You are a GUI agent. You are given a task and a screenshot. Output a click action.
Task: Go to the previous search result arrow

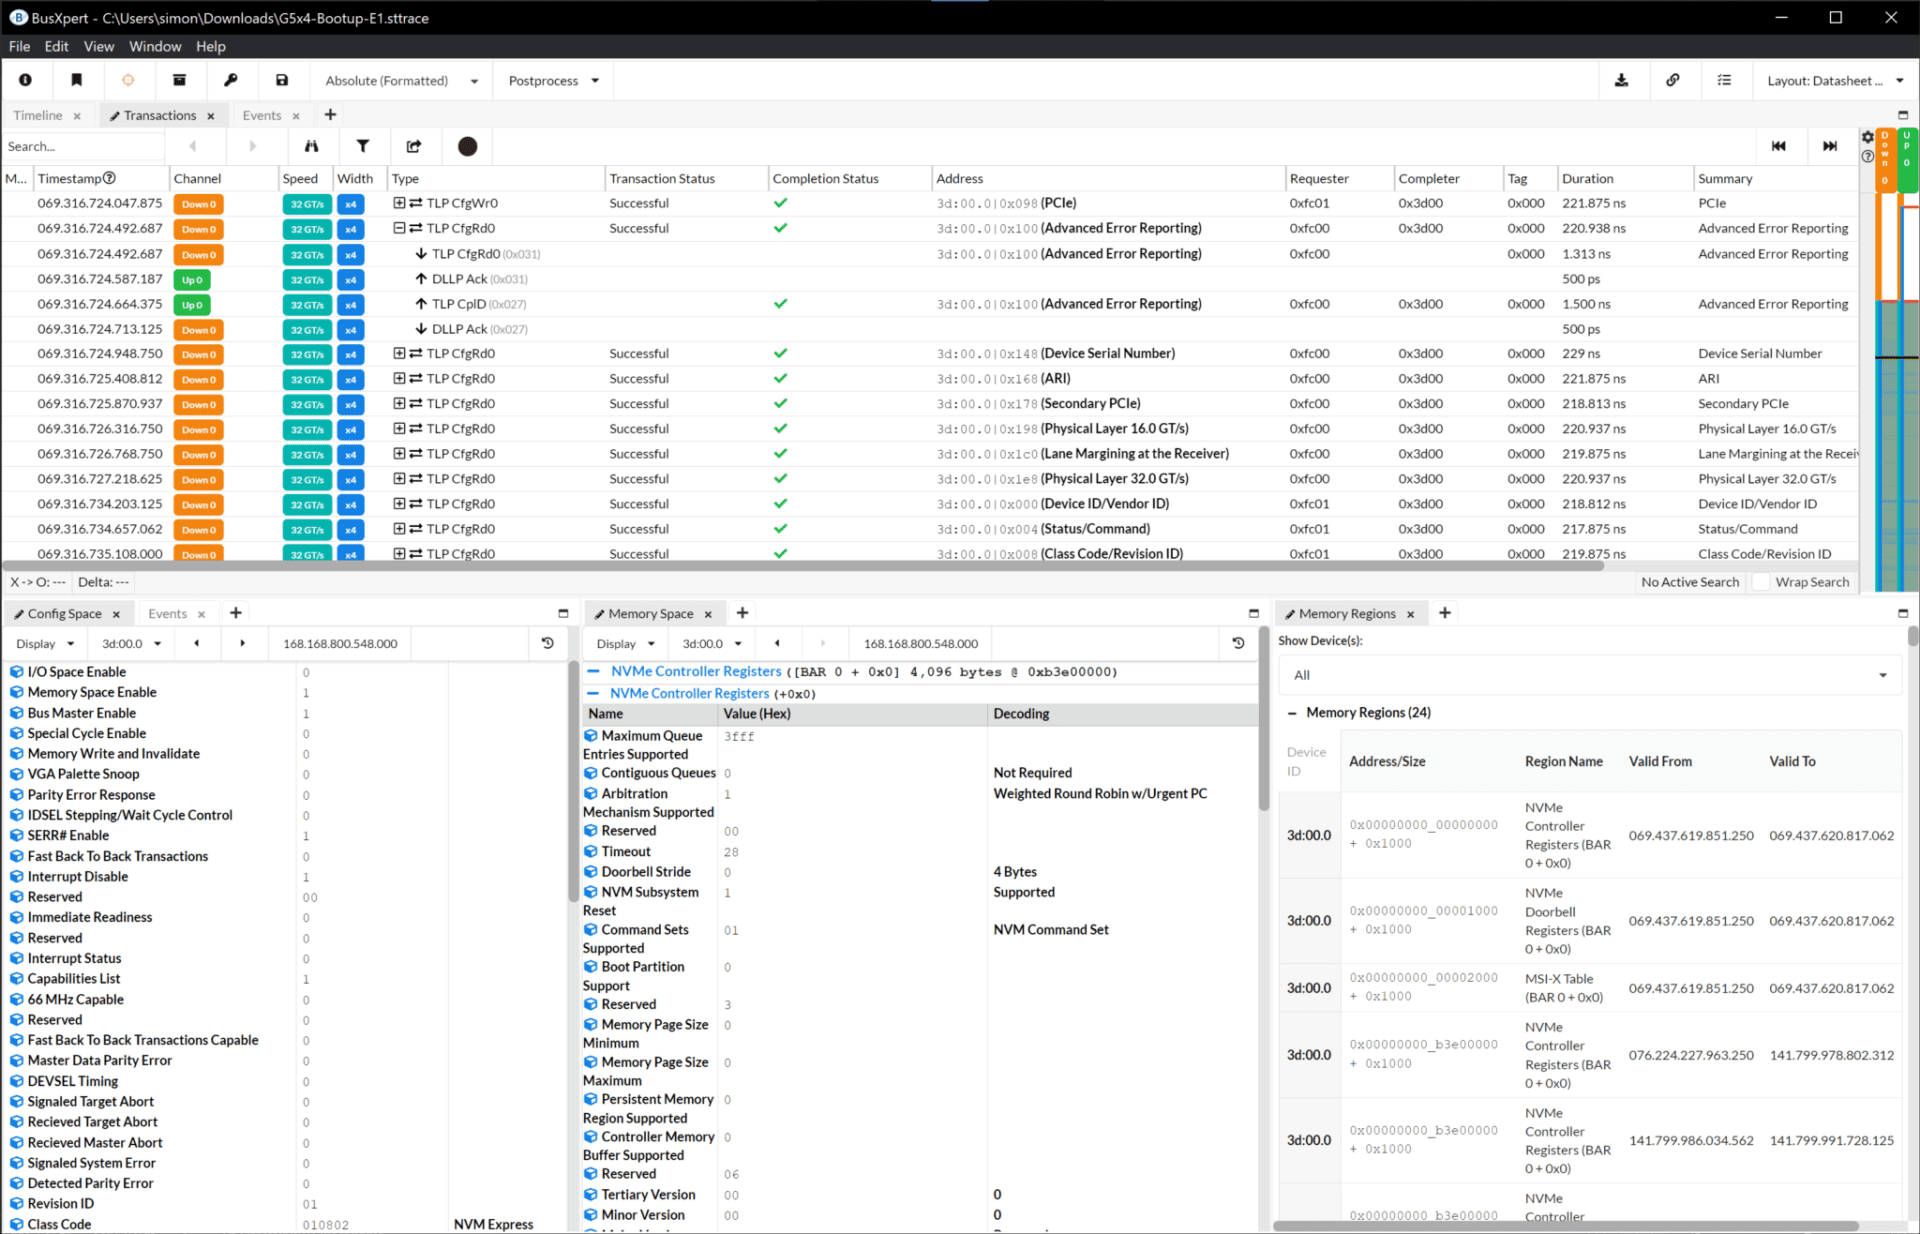point(193,146)
